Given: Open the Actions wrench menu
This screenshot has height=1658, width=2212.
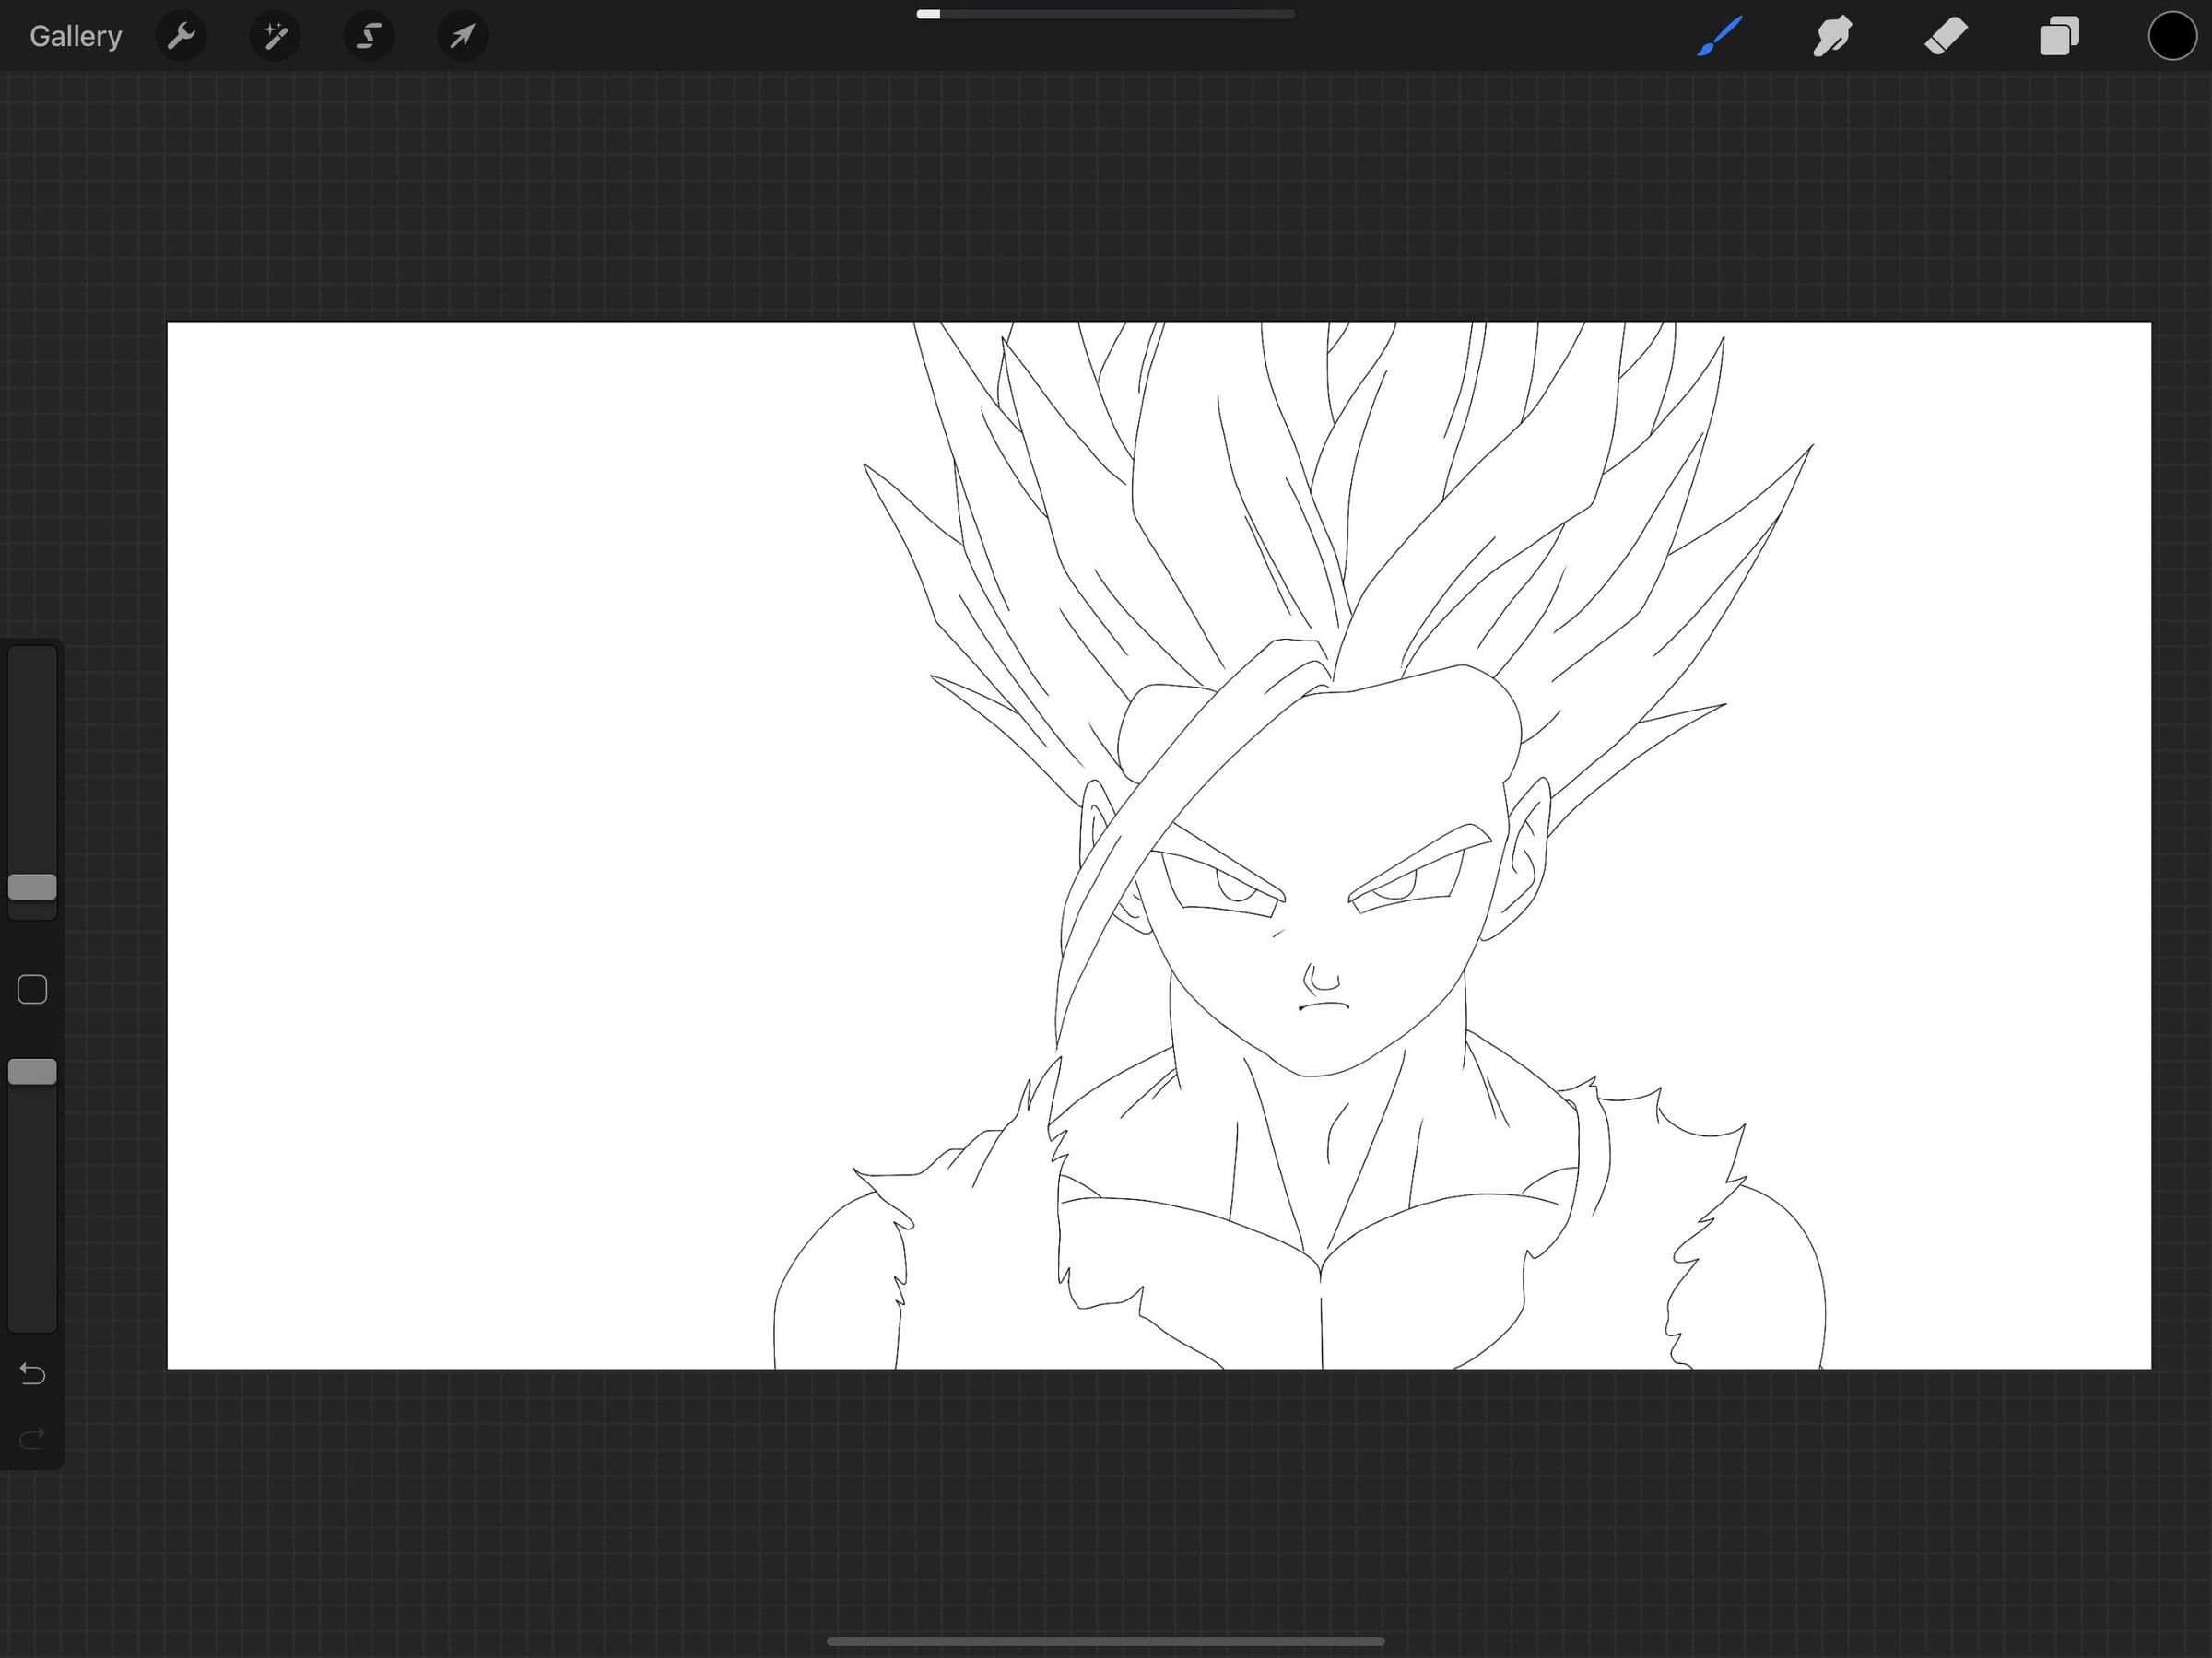Looking at the screenshot, I should tap(181, 37).
